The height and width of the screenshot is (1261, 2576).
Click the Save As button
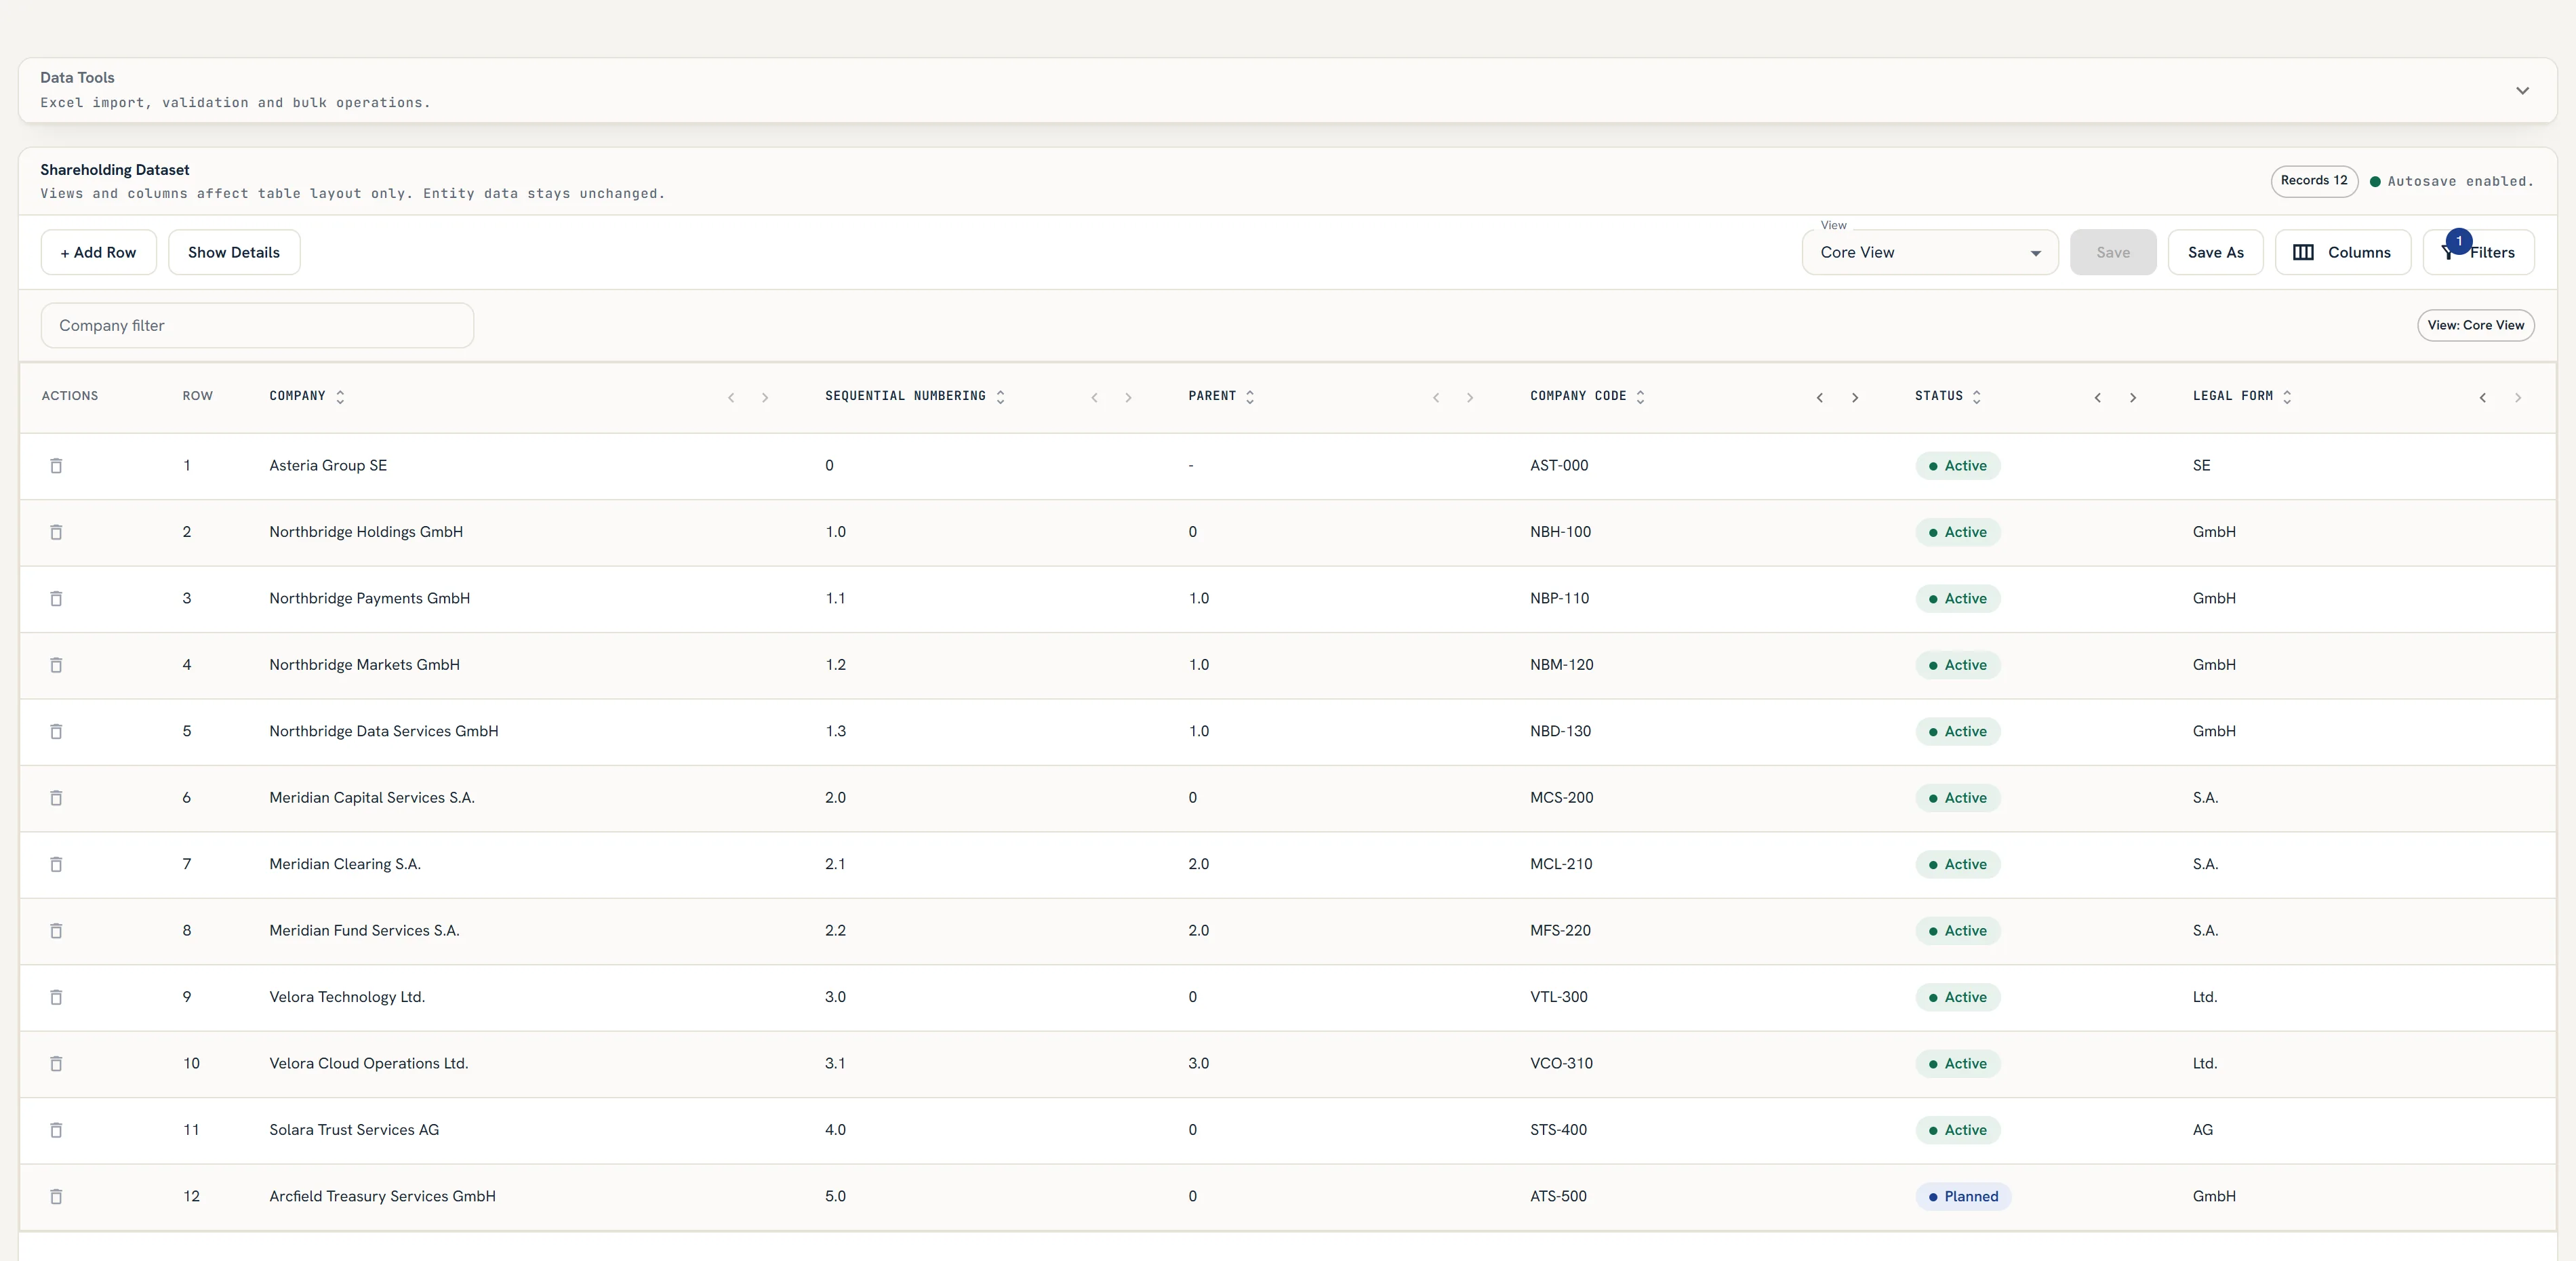tap(2215, 253)
